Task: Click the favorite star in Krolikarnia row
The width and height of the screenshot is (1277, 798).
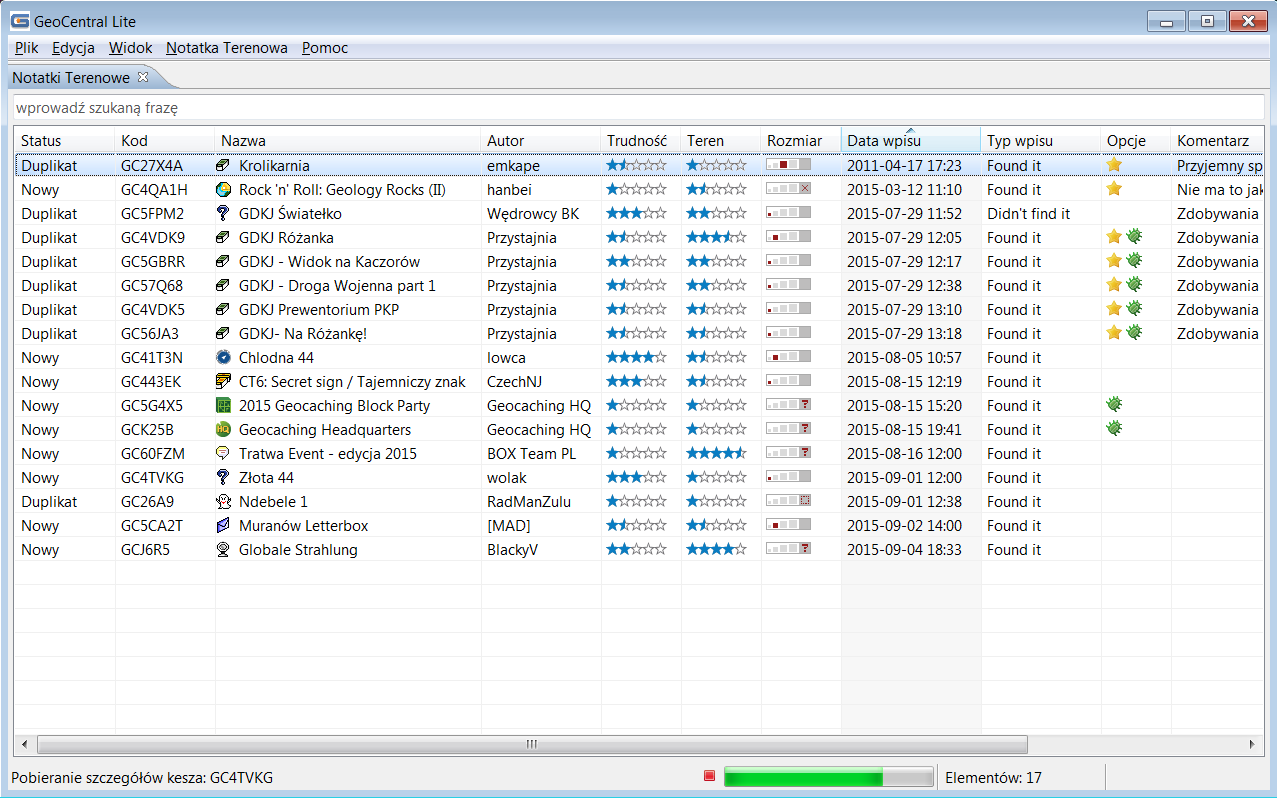Action: coord(1114,166)
